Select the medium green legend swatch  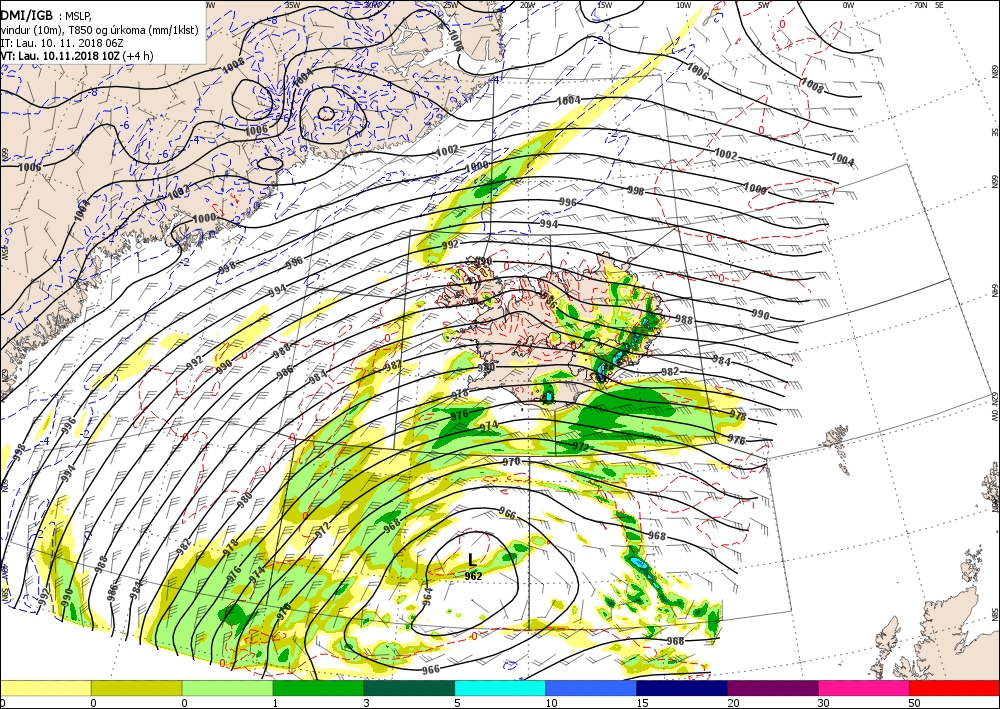click(318, 688)
